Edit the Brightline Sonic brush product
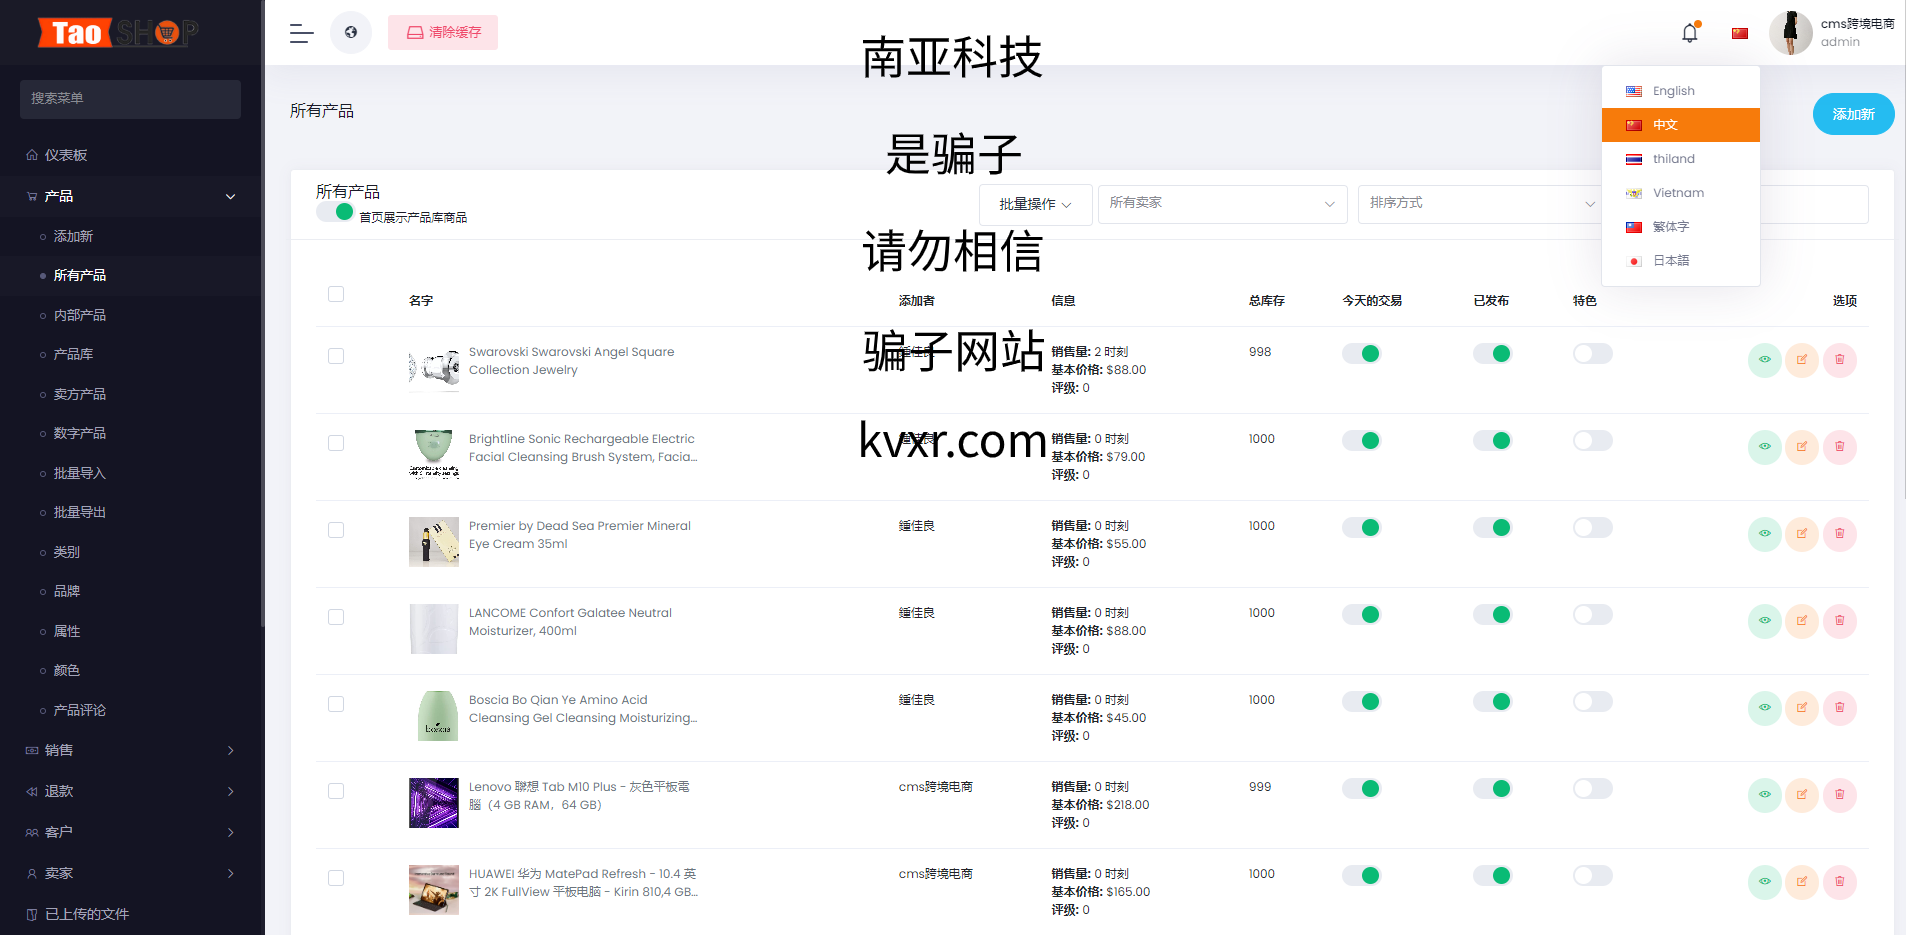 click(x=1802, y=447)
